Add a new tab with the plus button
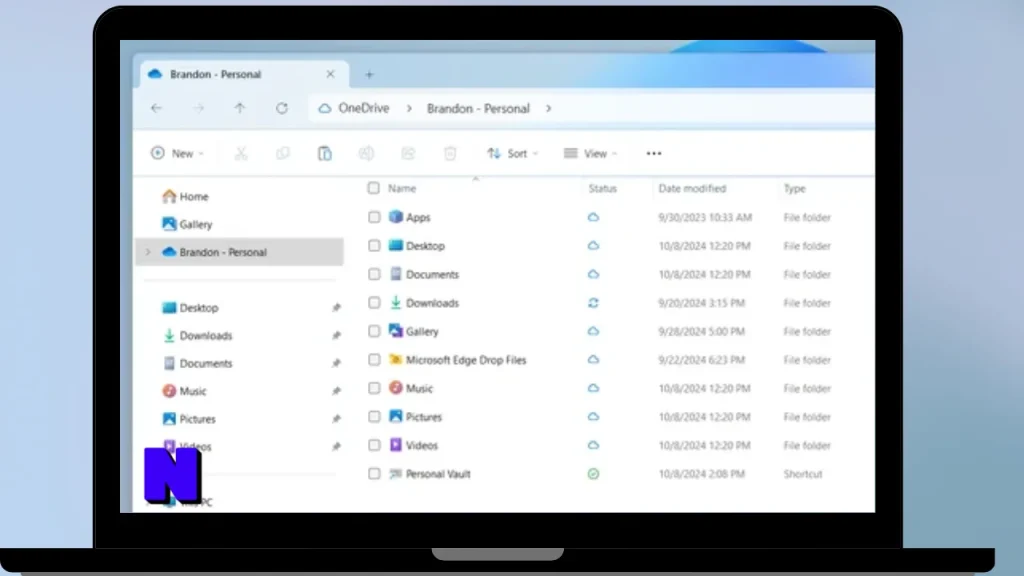The image size is (1024, 576). 370,75
